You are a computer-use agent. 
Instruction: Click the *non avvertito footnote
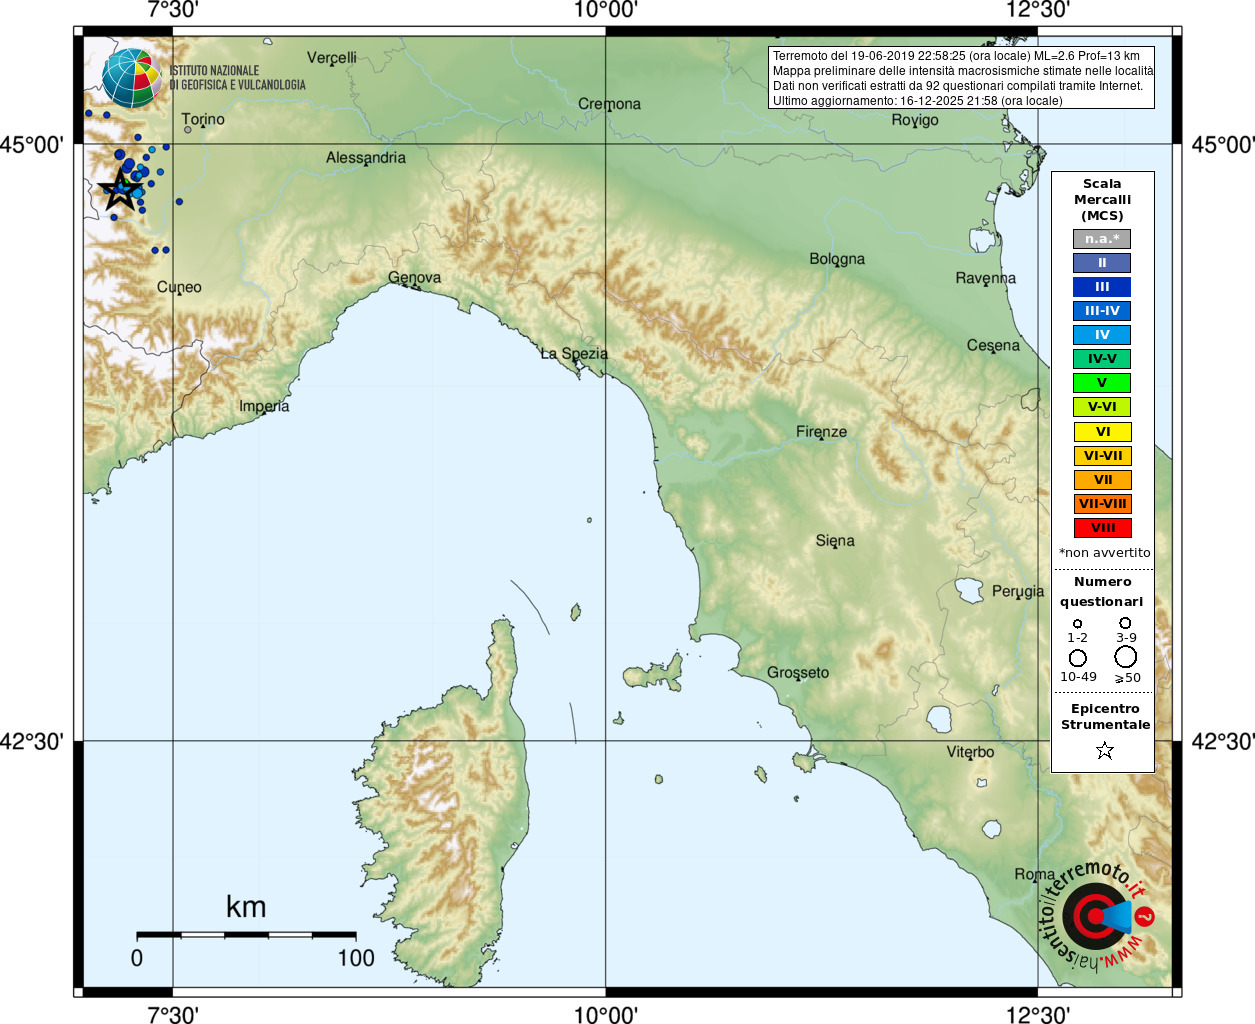(1104, 553)
